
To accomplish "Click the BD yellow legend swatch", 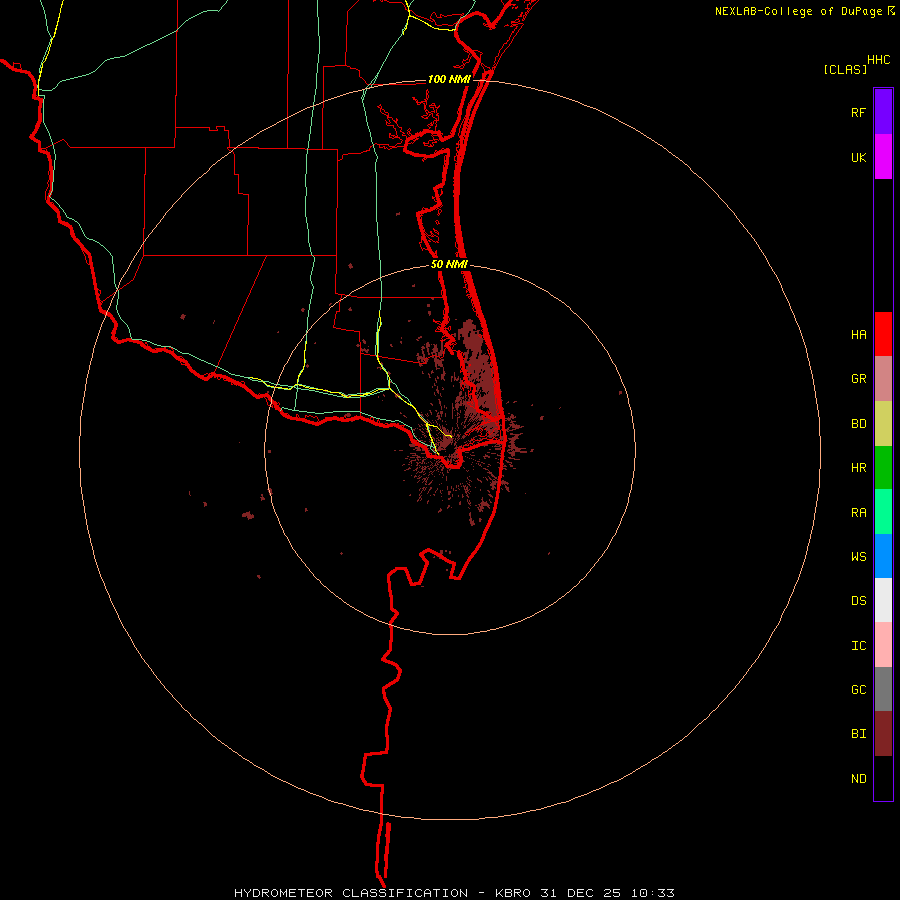I will click(x=883, y=423).
